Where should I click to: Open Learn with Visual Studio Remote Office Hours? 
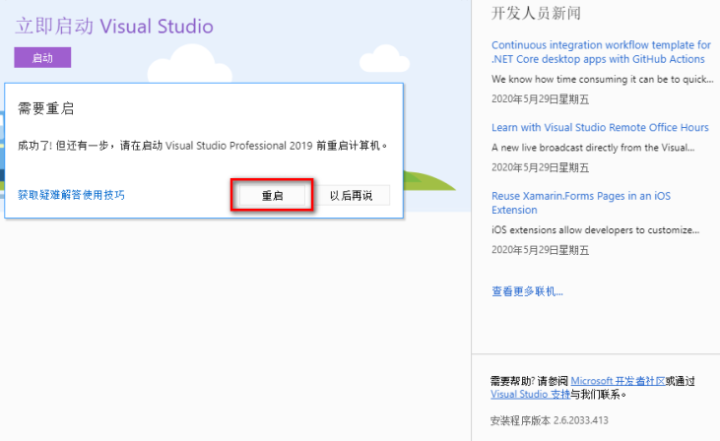(x=599, y=128)
